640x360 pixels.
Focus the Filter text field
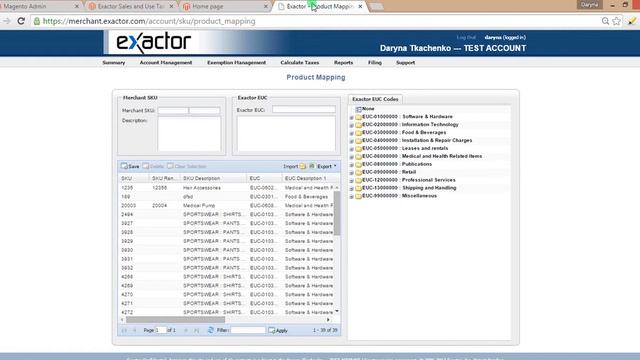248,330
